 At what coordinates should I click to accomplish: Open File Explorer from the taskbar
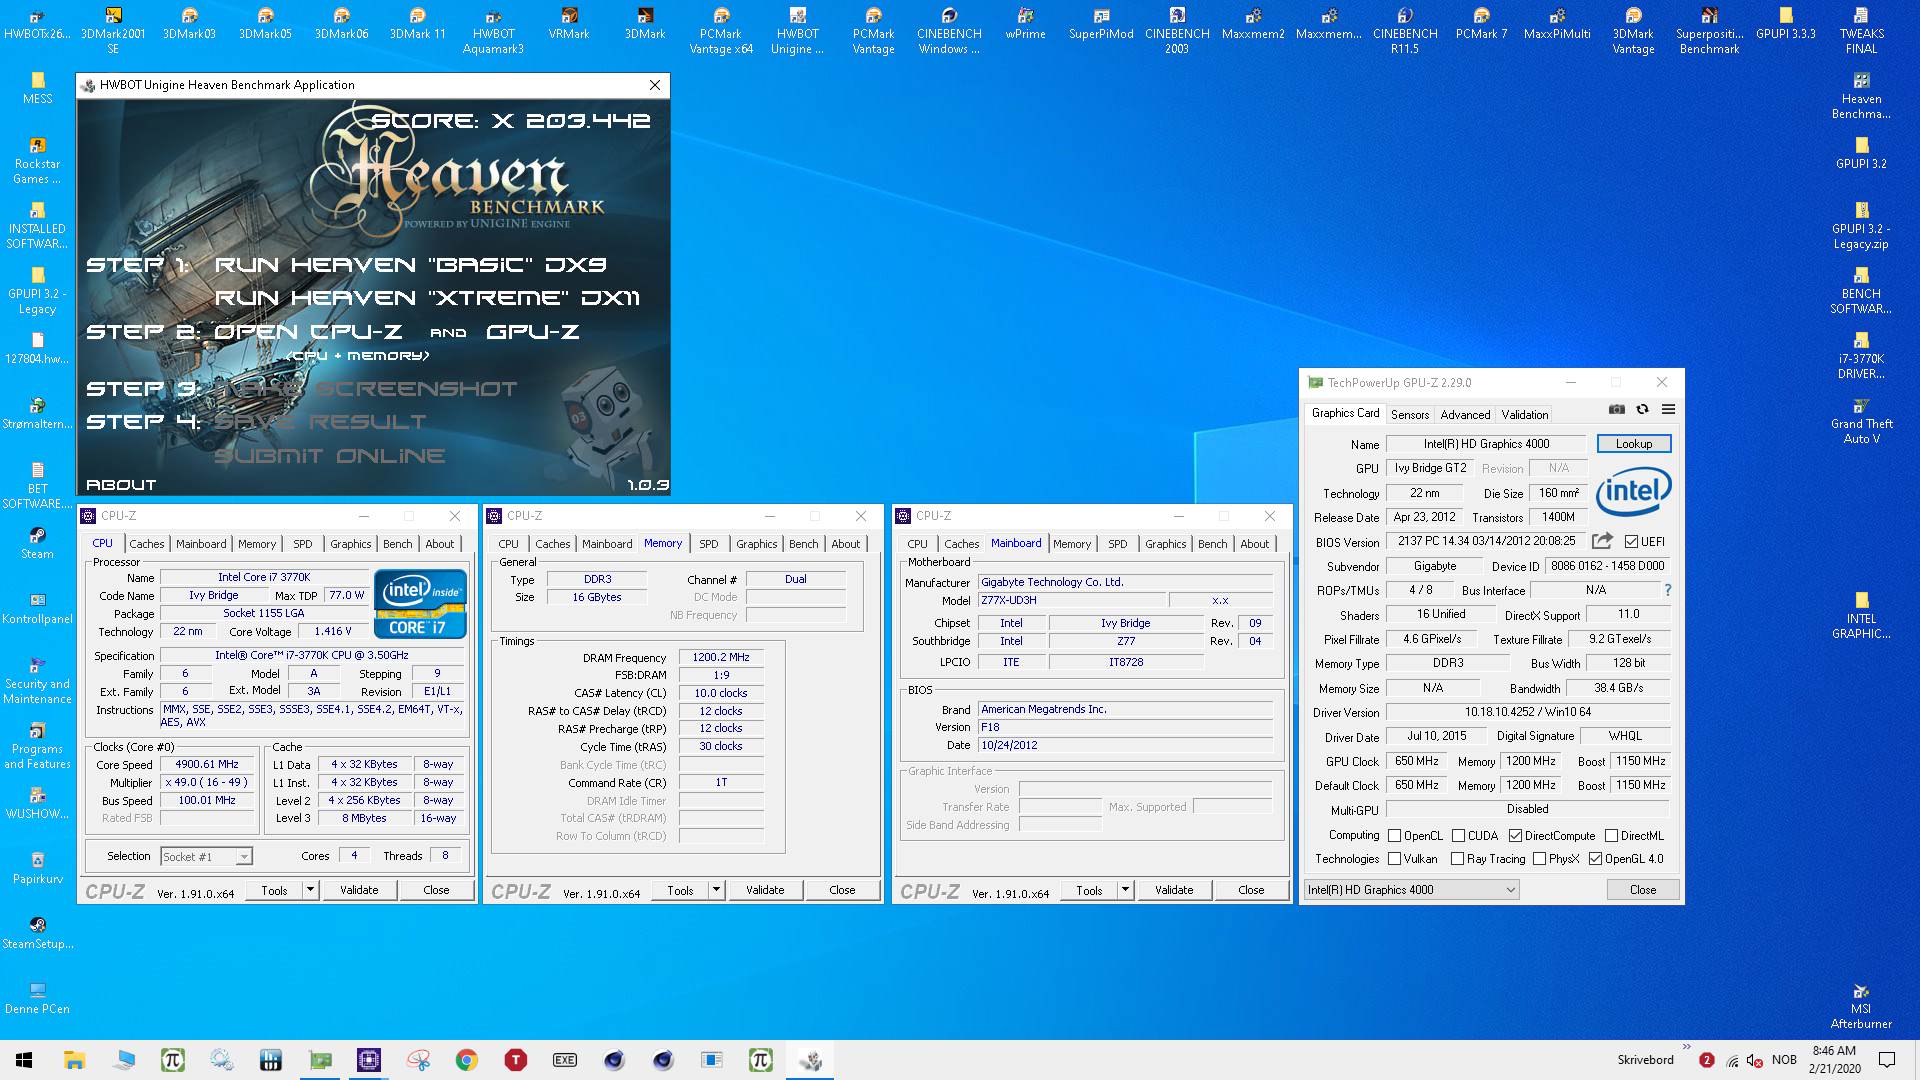click(x=75, y=1060)
